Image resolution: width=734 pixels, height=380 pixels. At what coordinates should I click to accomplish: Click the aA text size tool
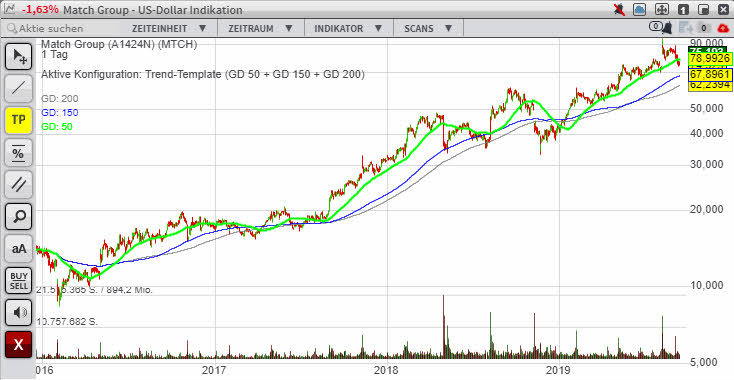point(19,248)
